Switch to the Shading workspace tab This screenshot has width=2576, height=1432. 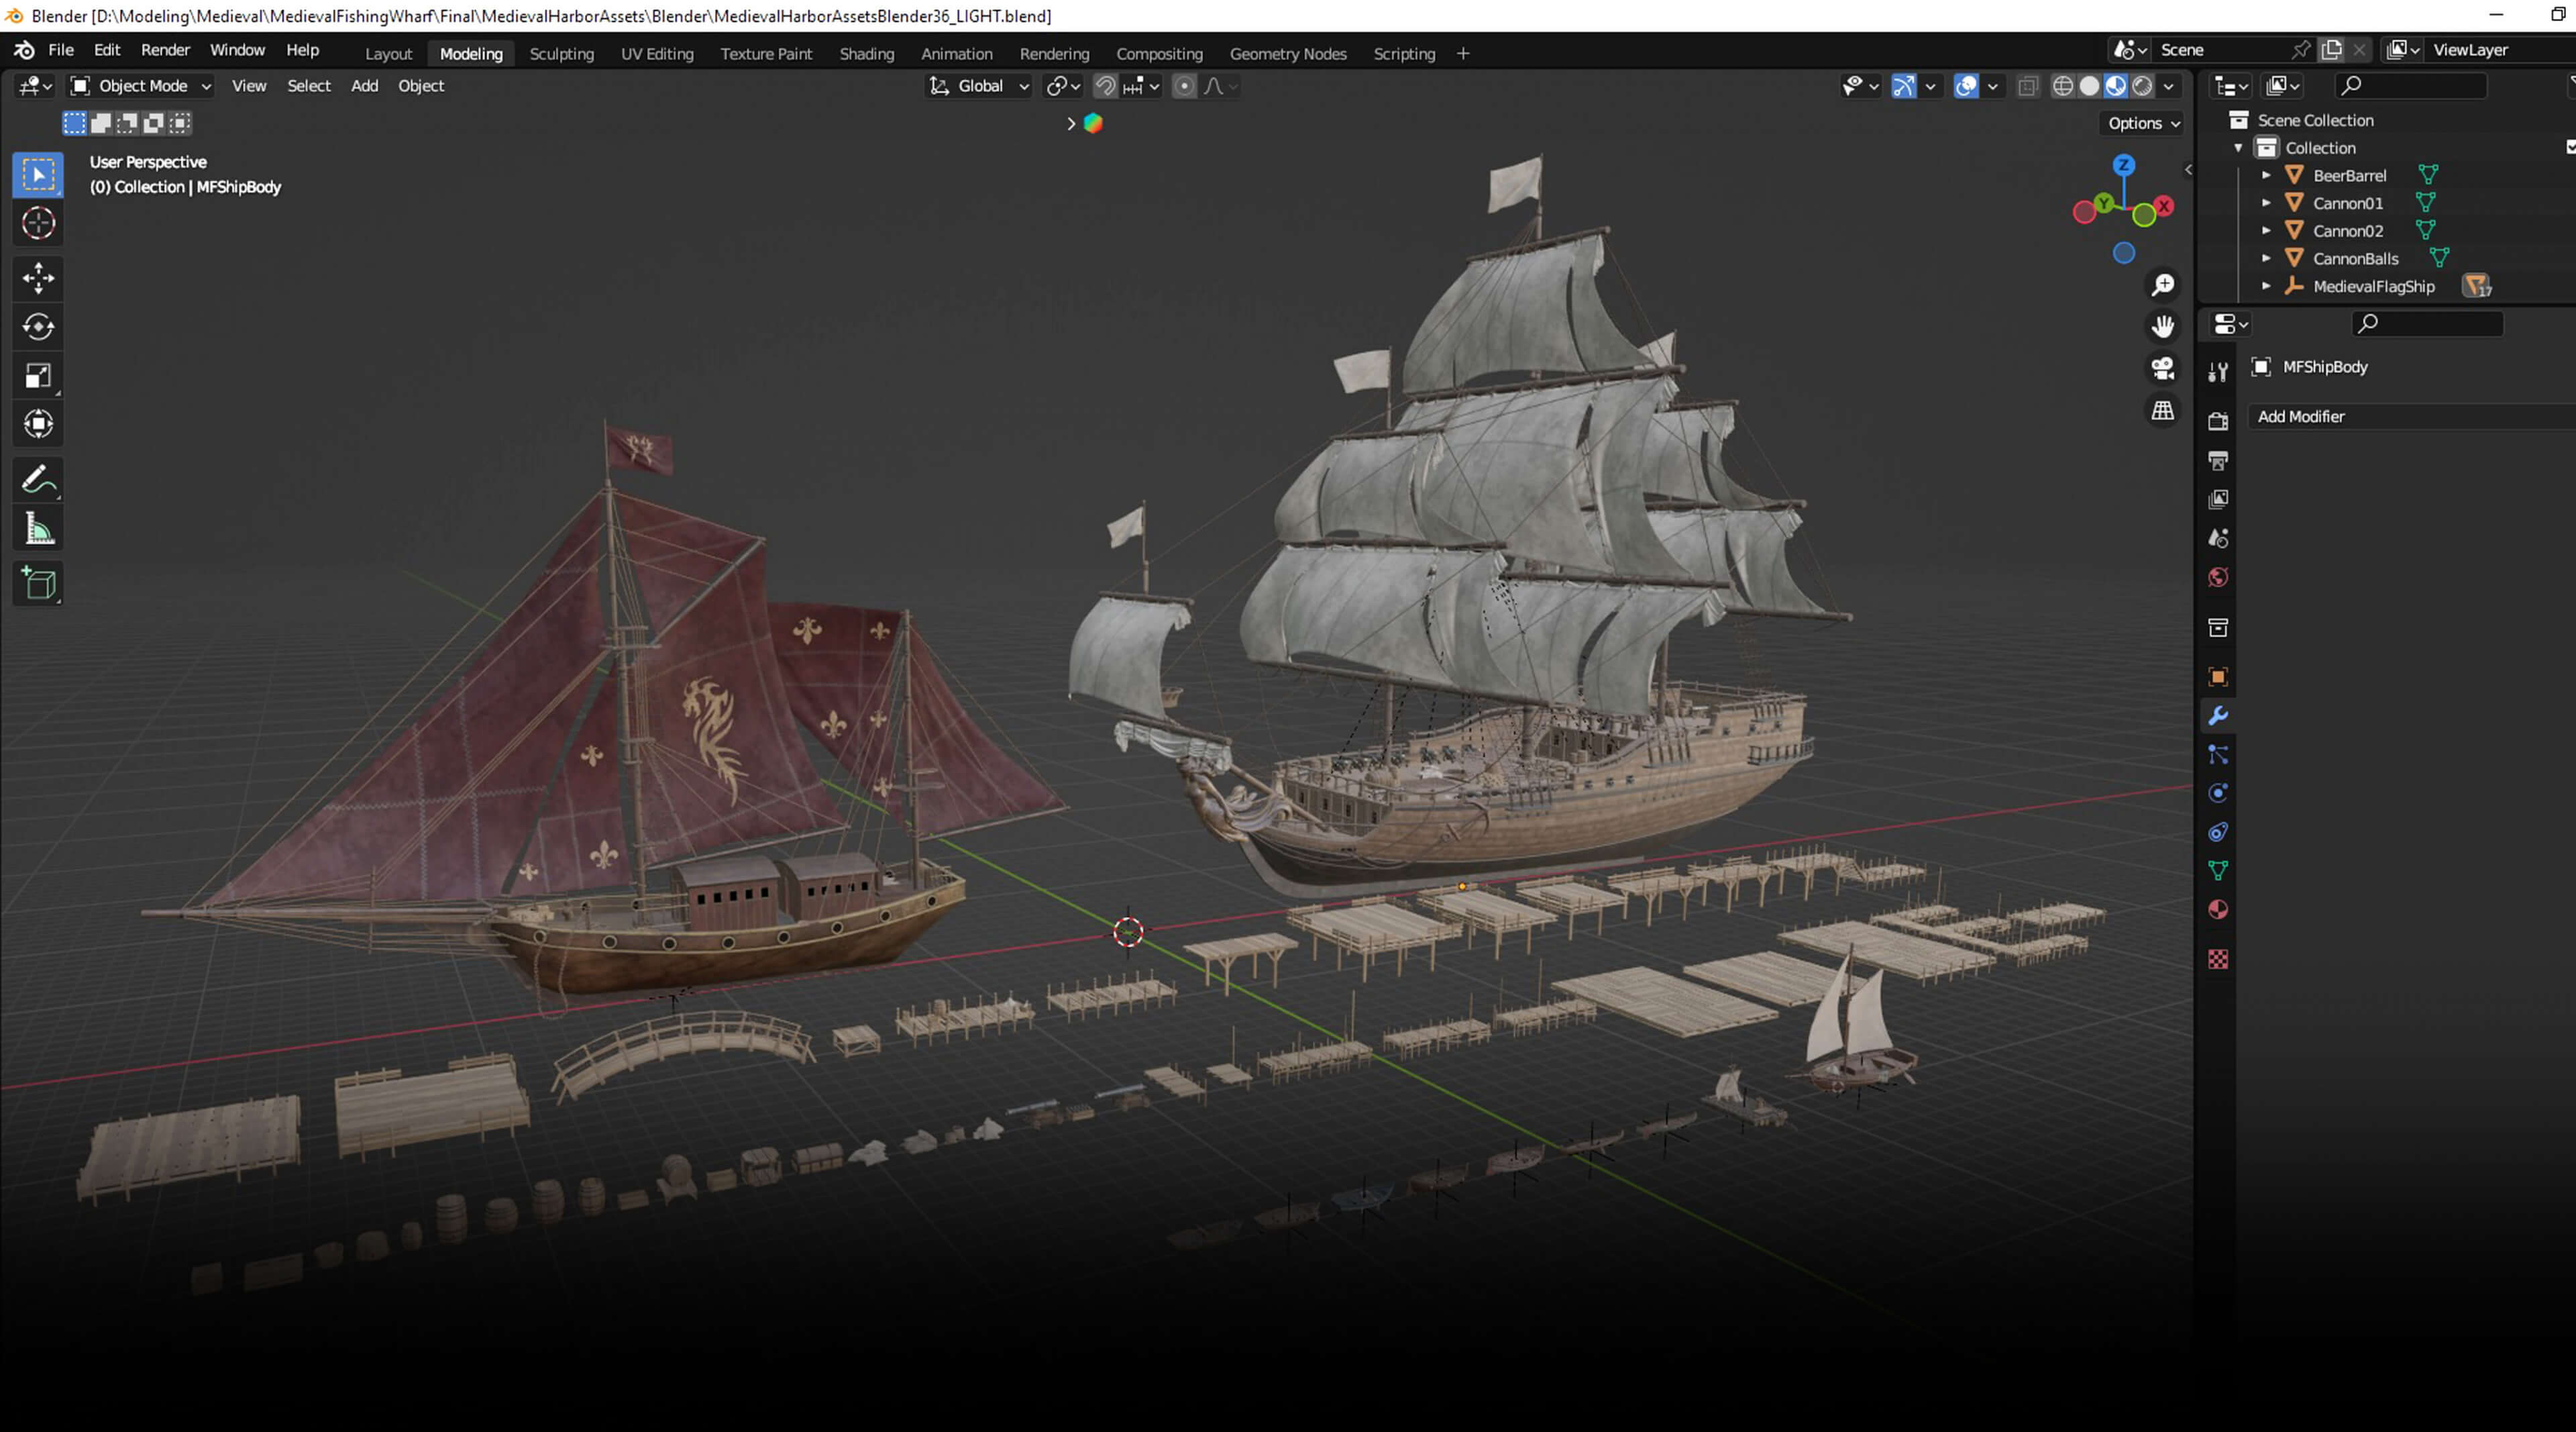pyautogui.click(x=866, y=54)
